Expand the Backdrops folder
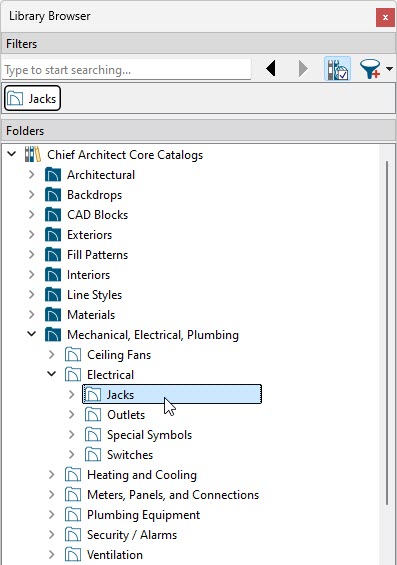The image size is (397, 565). [32, 195]
